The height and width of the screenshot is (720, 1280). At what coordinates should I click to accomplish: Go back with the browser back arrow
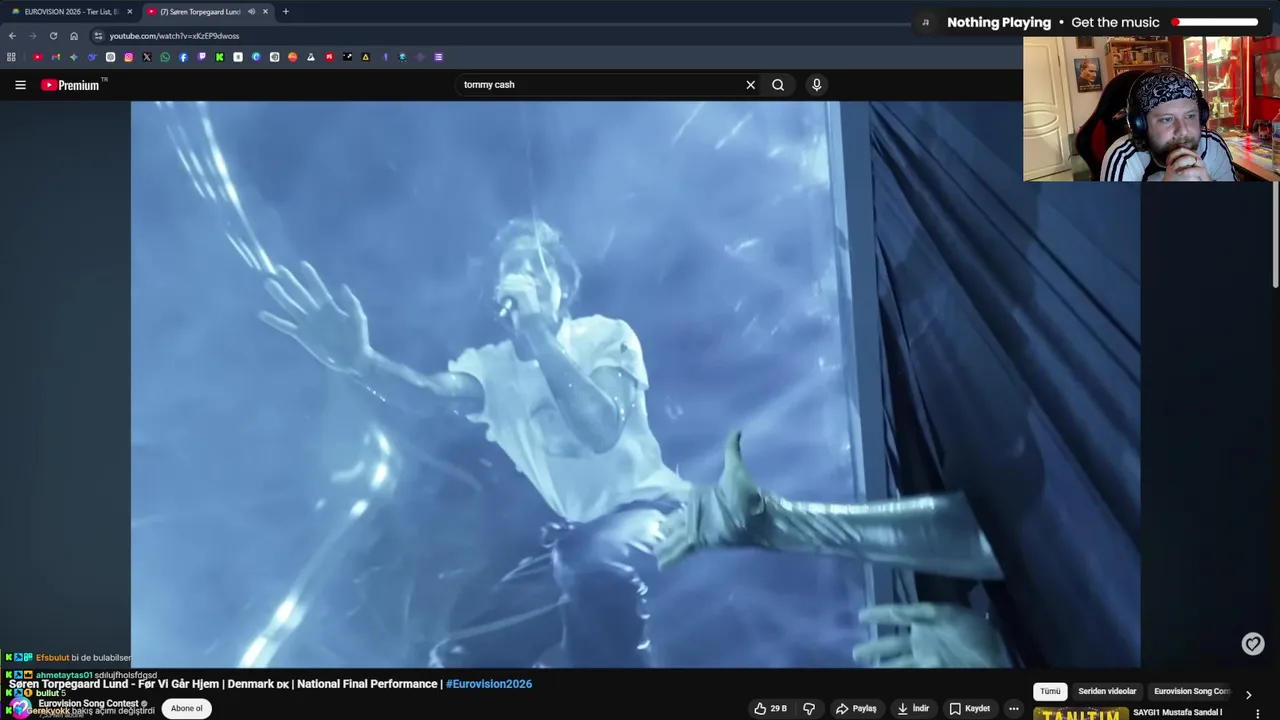tap(12, 36)
